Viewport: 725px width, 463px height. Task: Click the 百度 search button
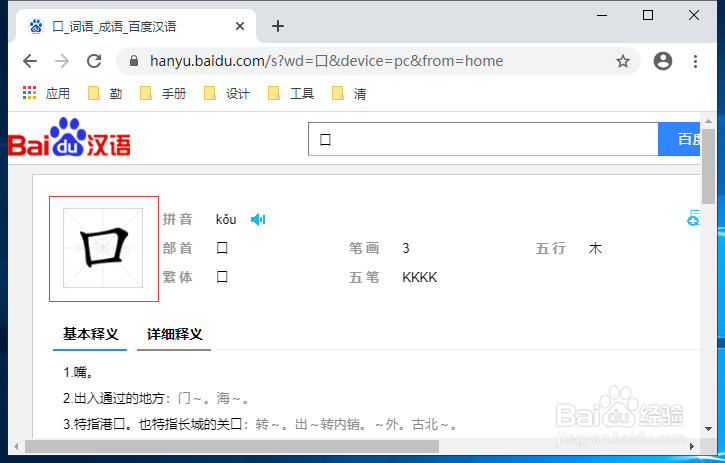pos(679,139)
